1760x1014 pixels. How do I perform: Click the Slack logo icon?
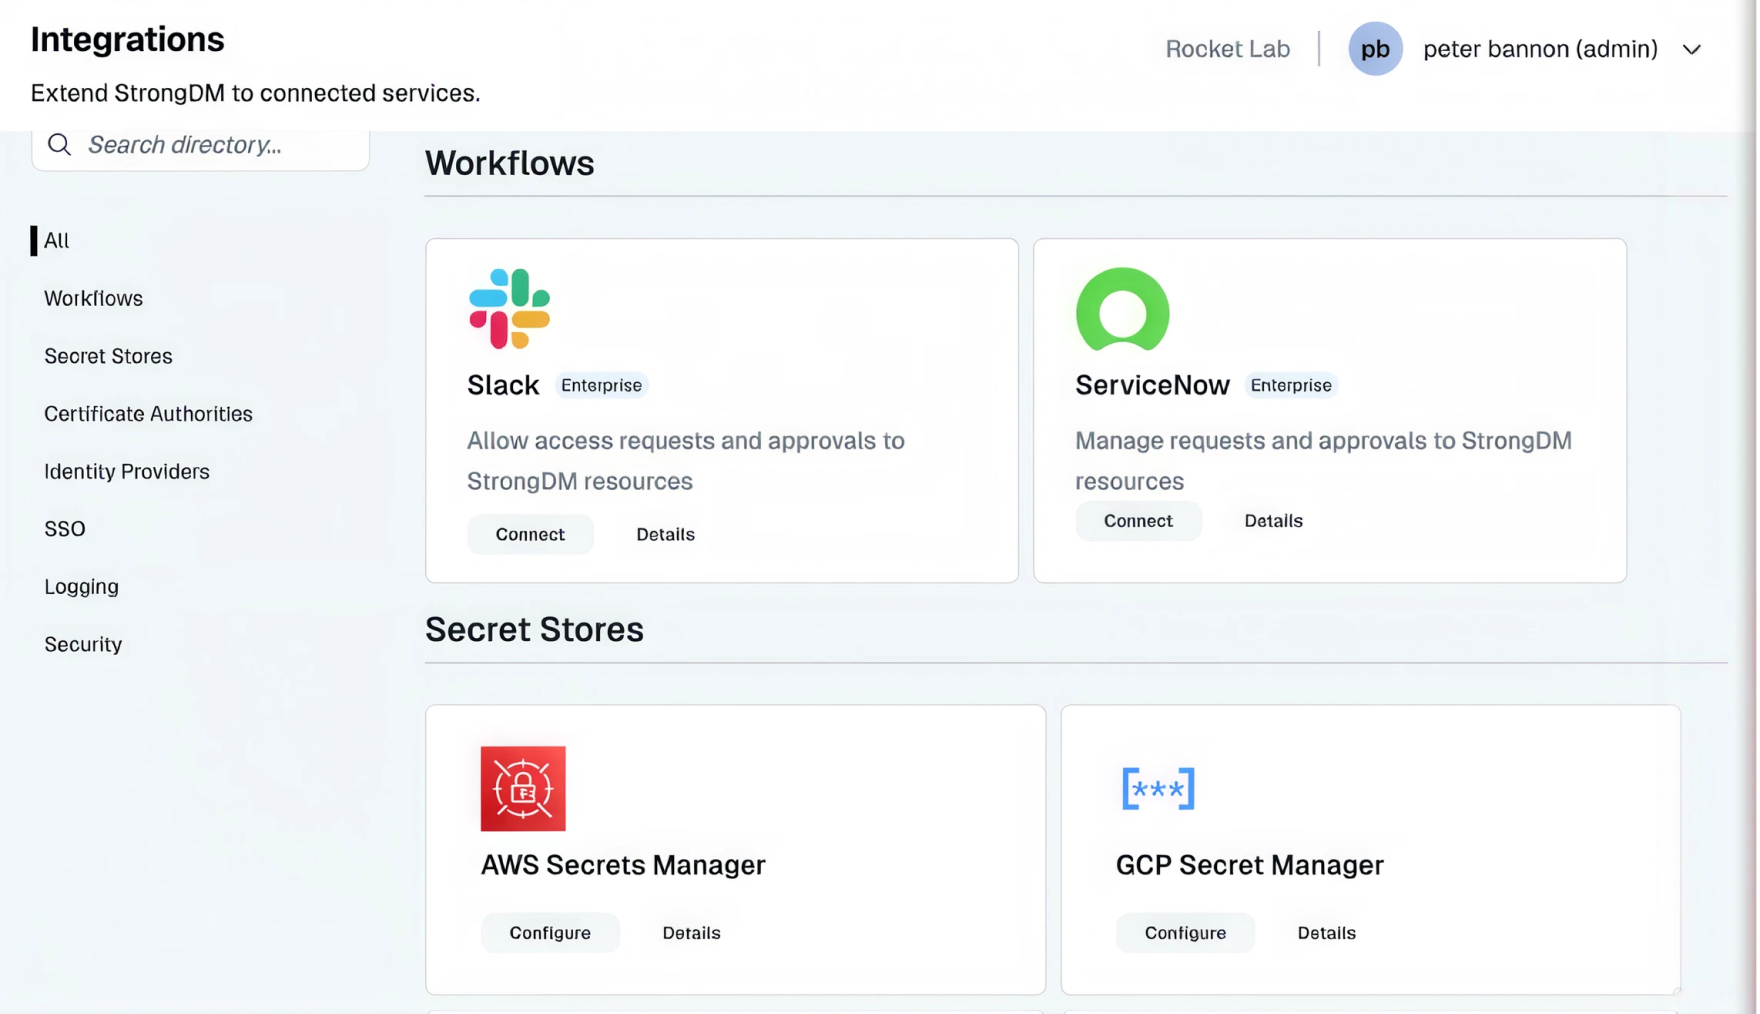509,308
